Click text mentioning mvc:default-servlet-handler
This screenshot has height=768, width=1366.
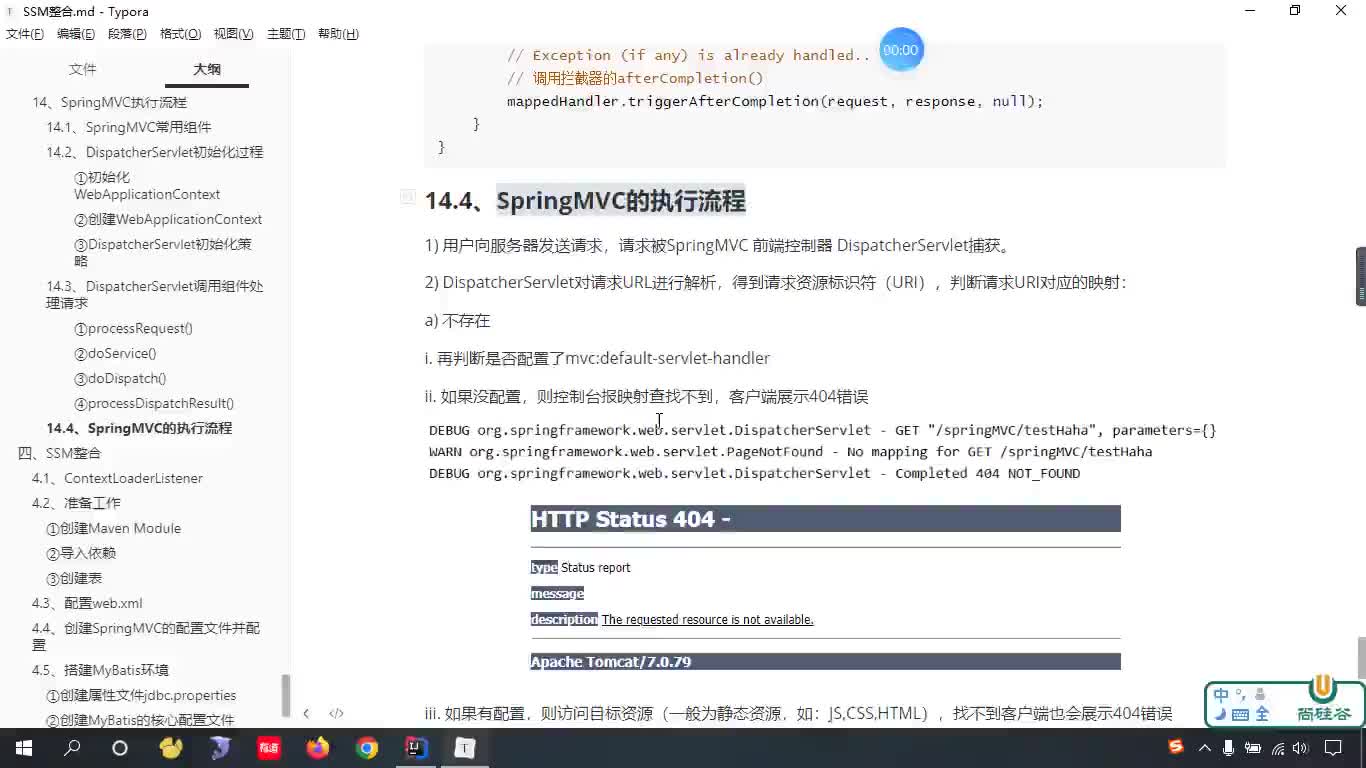pos(597,358)
